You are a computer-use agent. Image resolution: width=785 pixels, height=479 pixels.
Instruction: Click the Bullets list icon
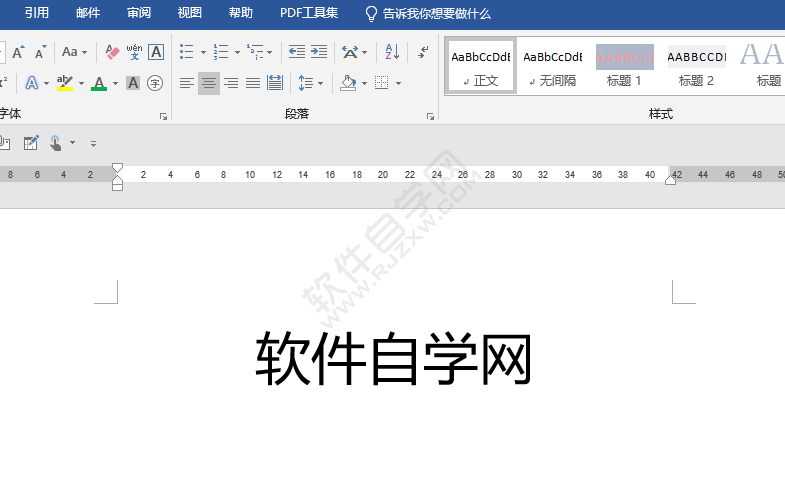coord(187,52)
